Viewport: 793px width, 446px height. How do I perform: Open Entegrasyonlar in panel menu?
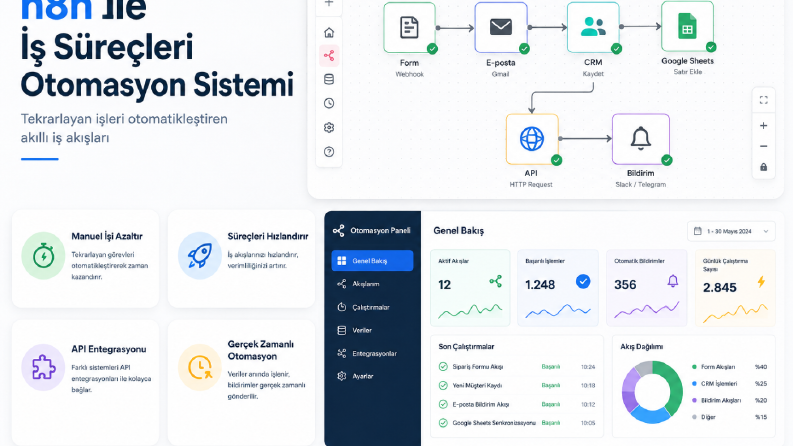point(372,353)
